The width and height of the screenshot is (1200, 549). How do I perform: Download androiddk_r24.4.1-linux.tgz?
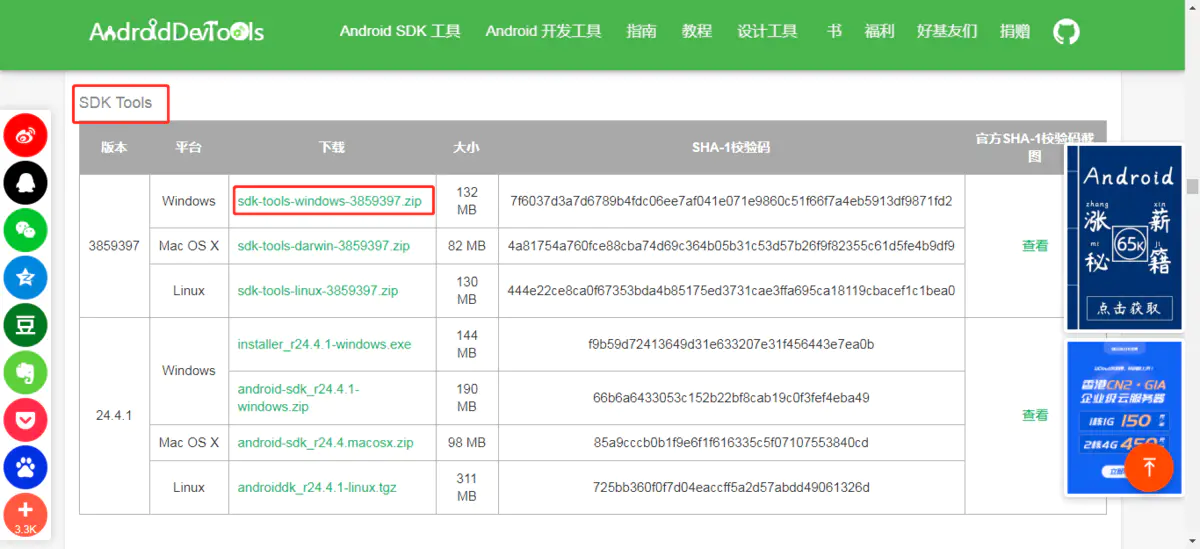(x=317, y=487)
